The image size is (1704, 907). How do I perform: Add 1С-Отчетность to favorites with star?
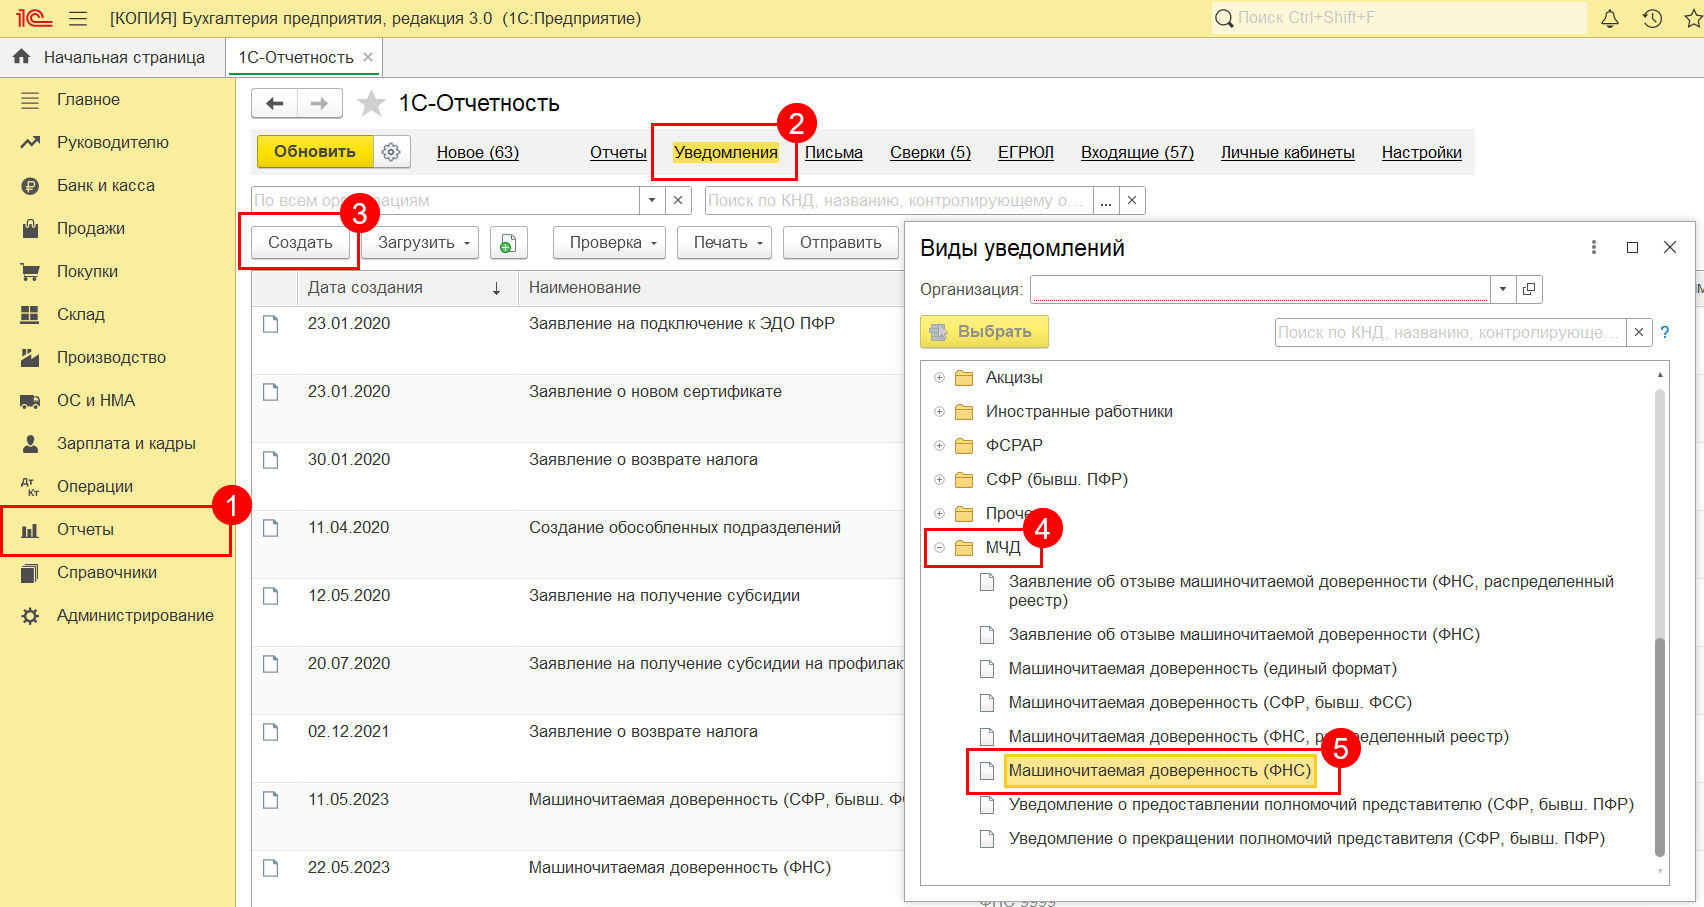pyautogui.click(x=372, y=103)
